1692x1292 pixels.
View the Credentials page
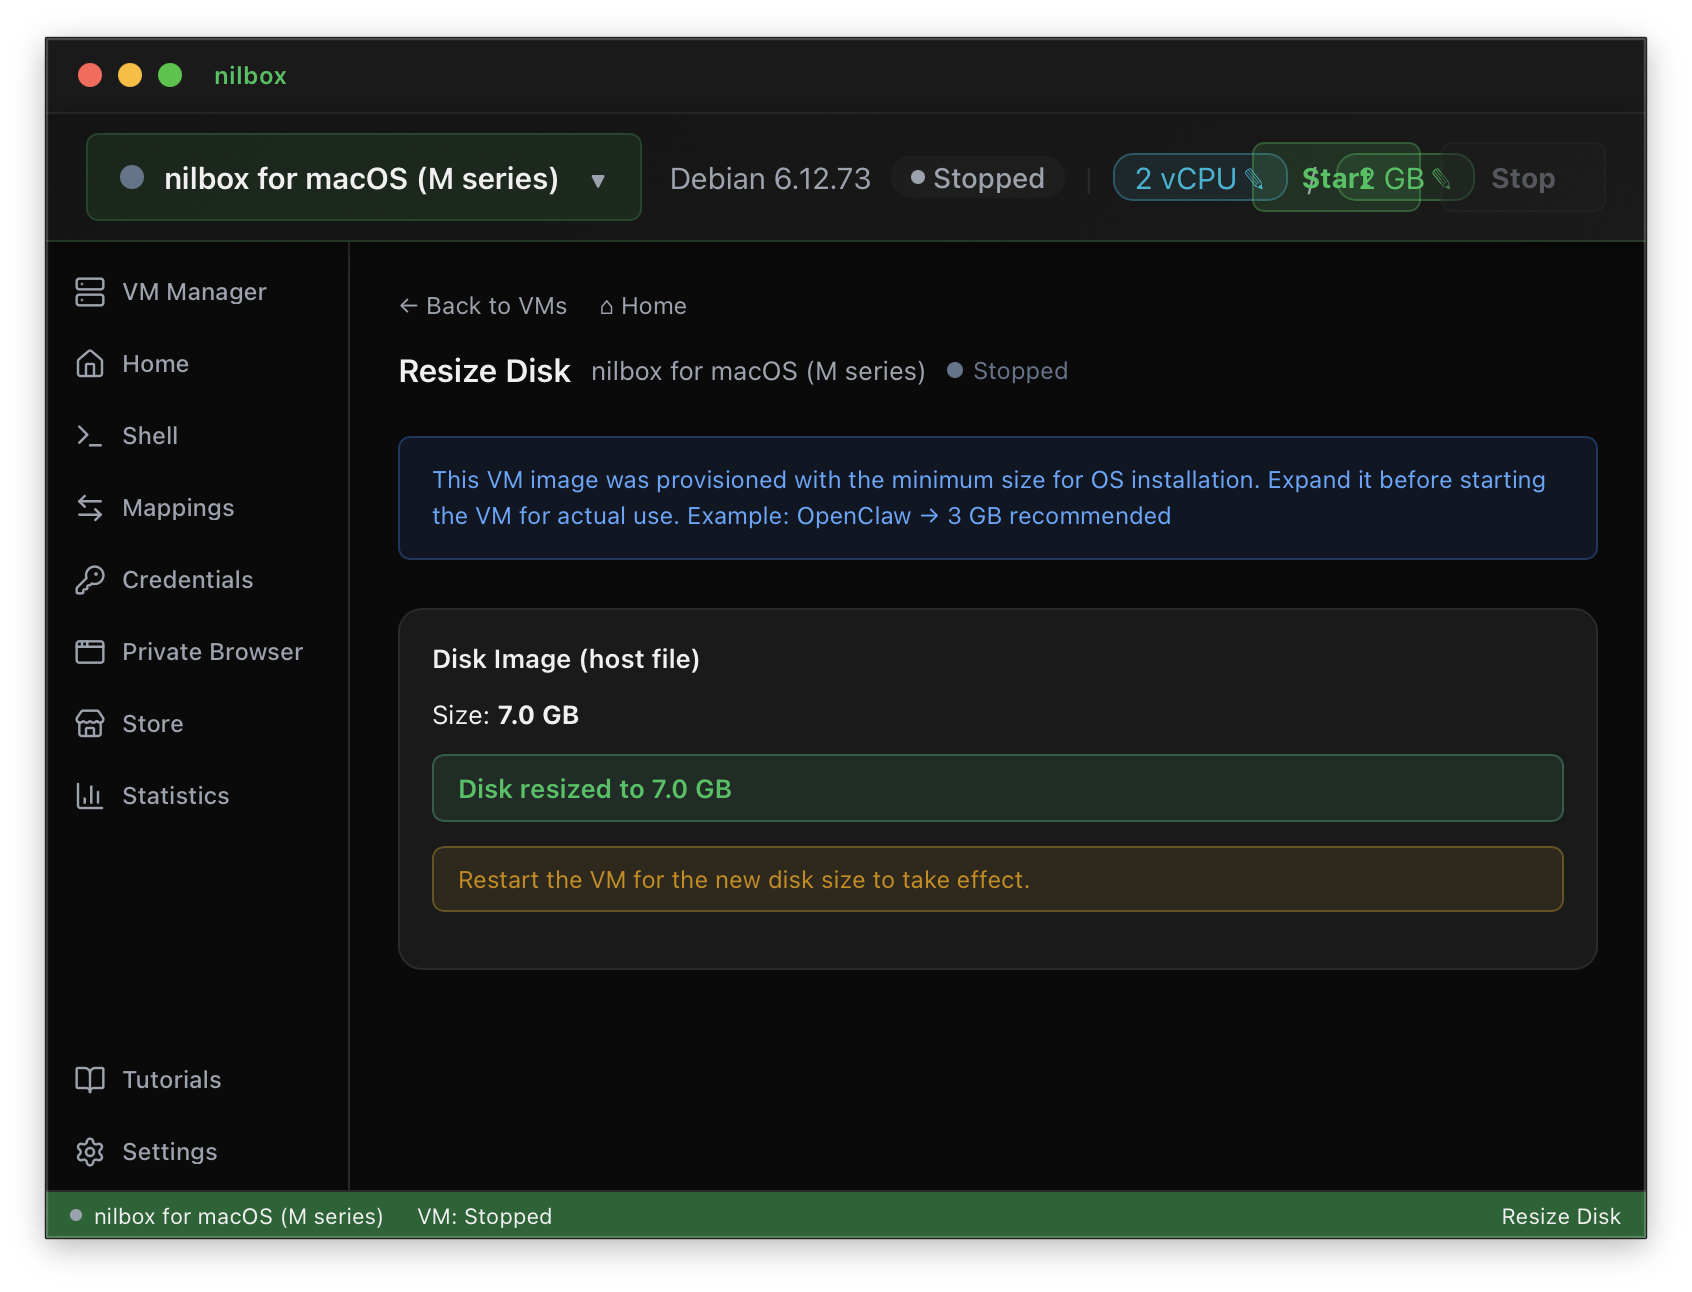point(187,579)
